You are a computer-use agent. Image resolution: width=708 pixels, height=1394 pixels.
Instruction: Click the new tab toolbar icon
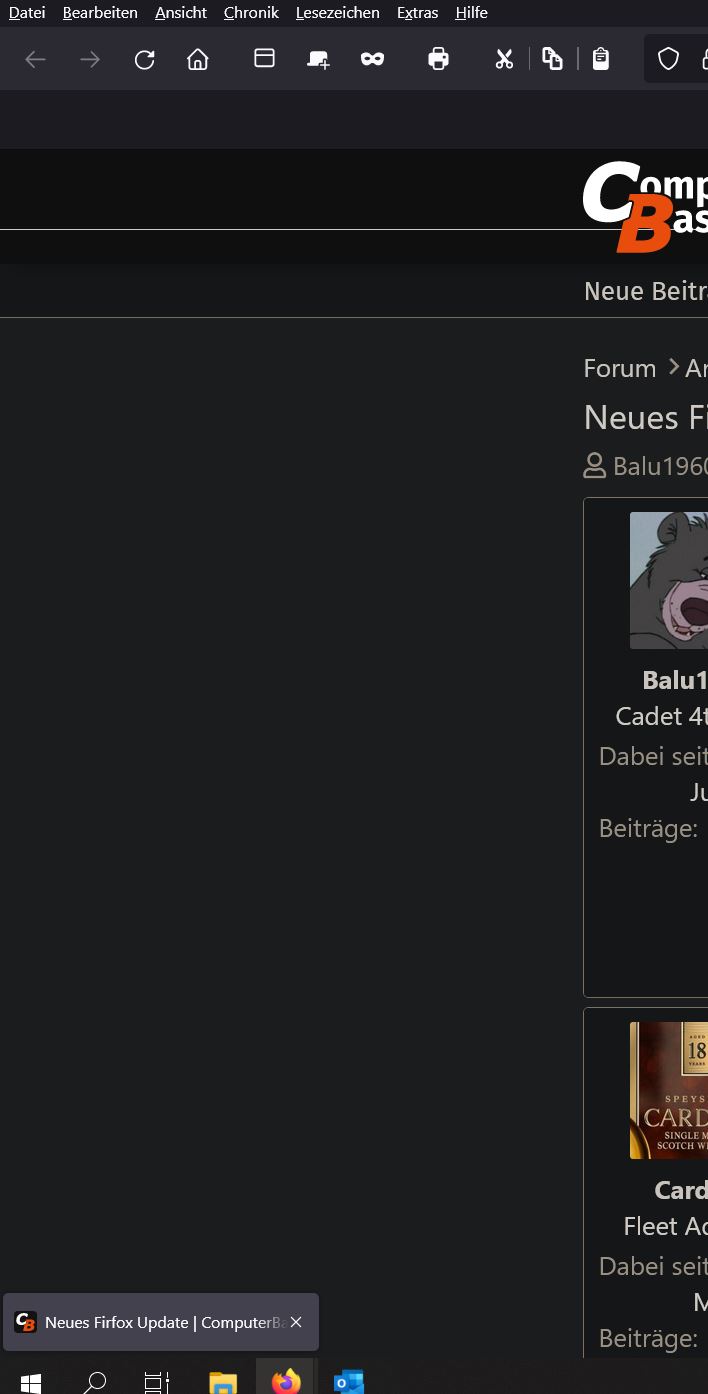tap(318, 59)
